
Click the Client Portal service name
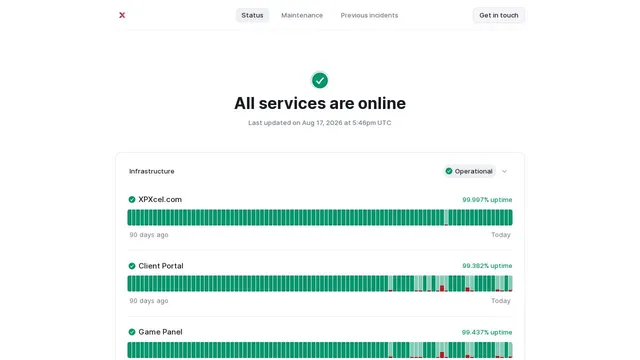point(161,266)
